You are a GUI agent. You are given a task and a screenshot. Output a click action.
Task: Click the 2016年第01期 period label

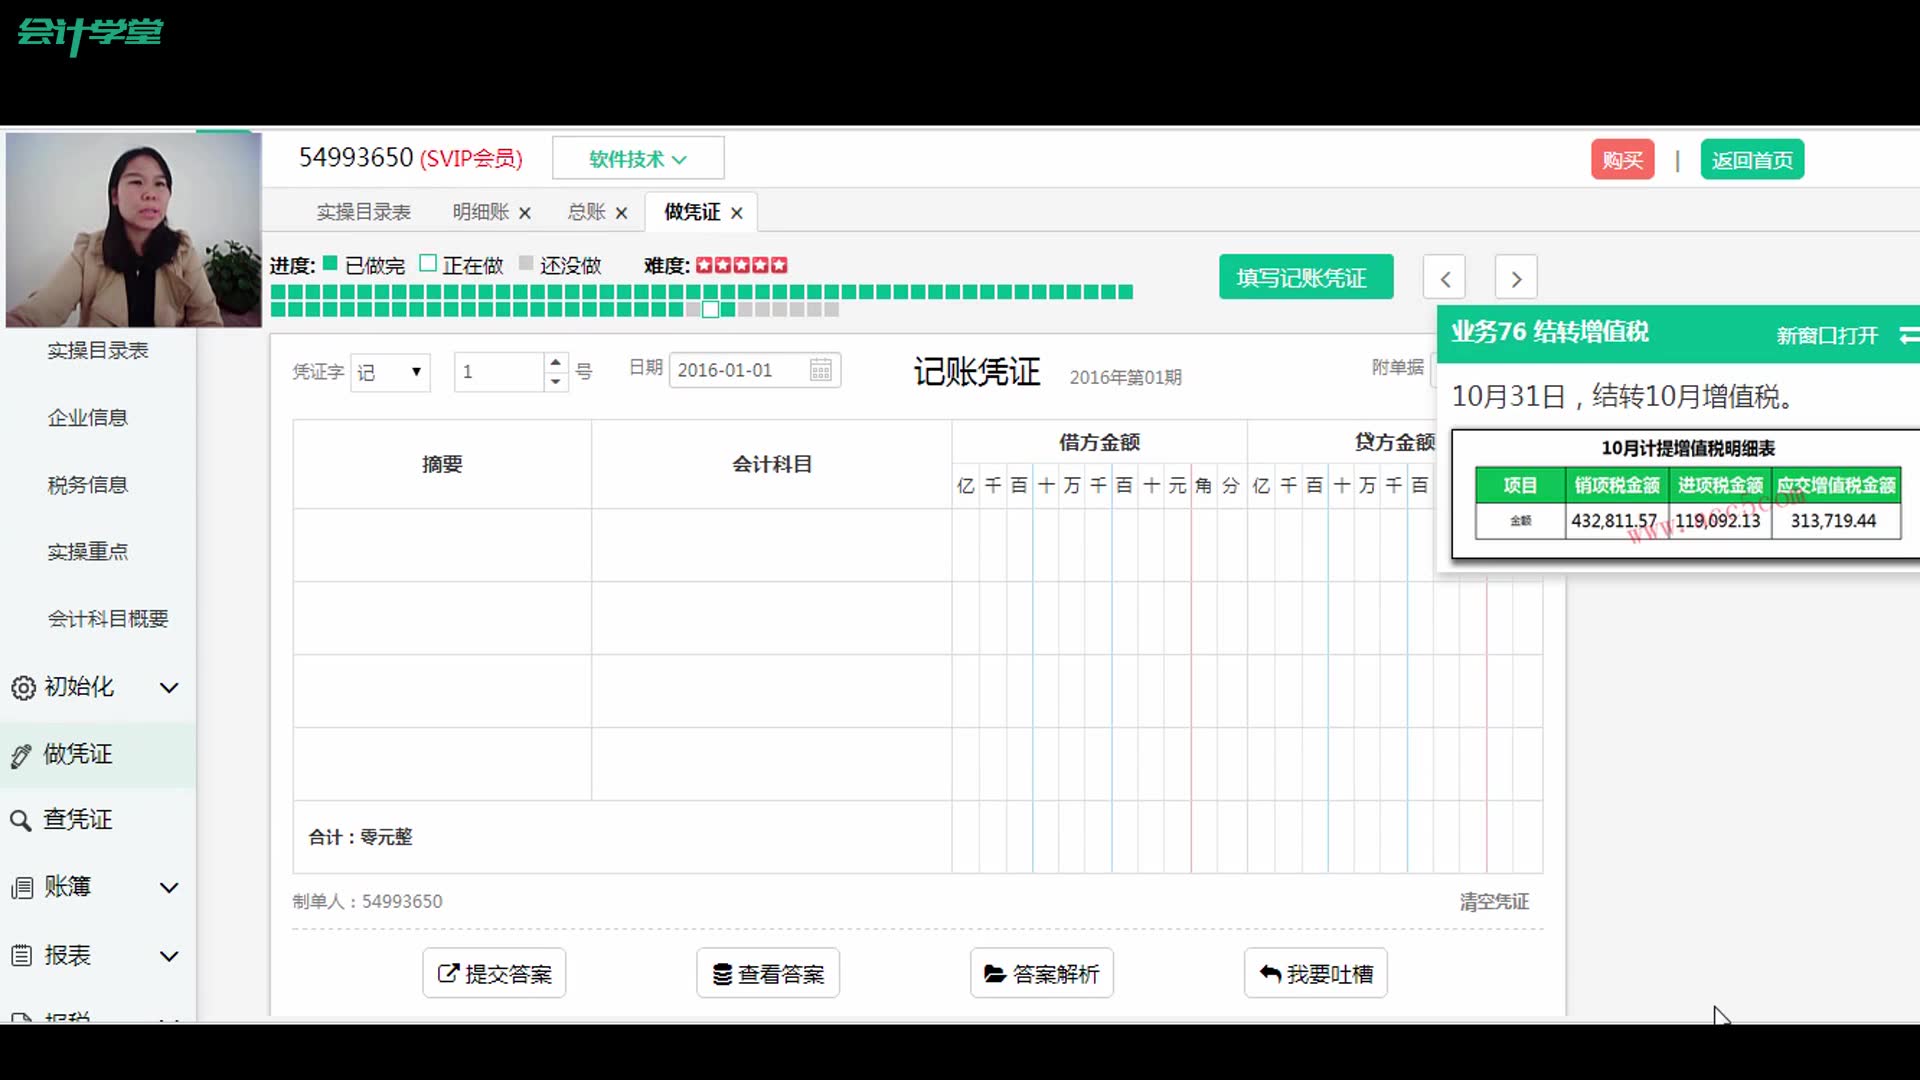(x=1126, y=377)
